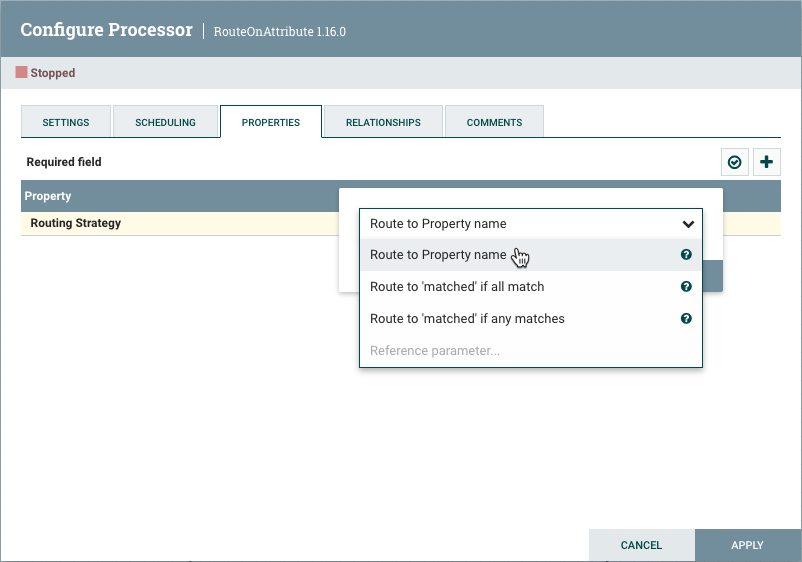Go to the Relationships tab

click(x=383, y=122)
